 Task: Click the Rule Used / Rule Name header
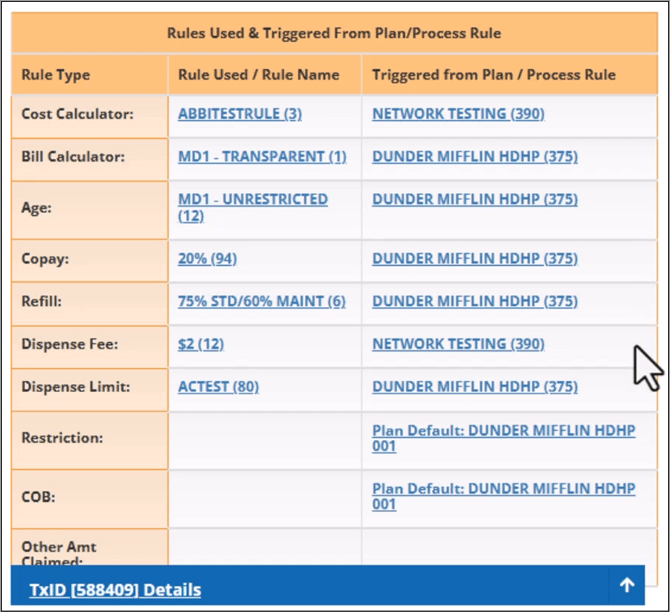[258, 75]
